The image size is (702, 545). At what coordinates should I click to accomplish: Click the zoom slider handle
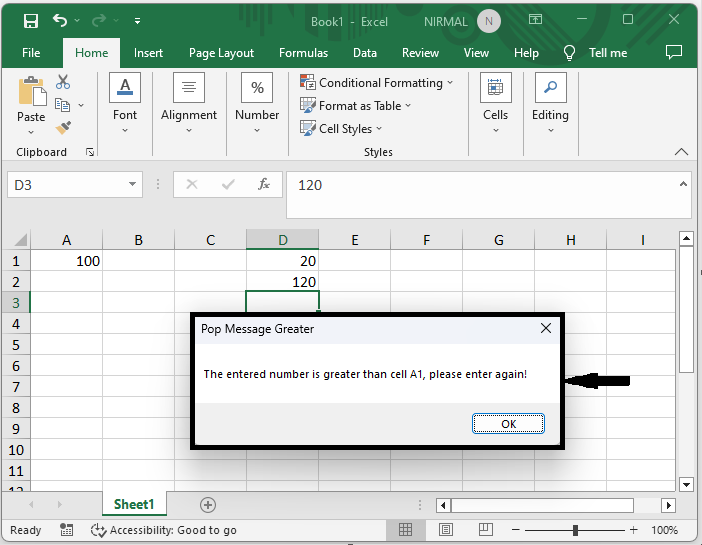click(575, 530)
